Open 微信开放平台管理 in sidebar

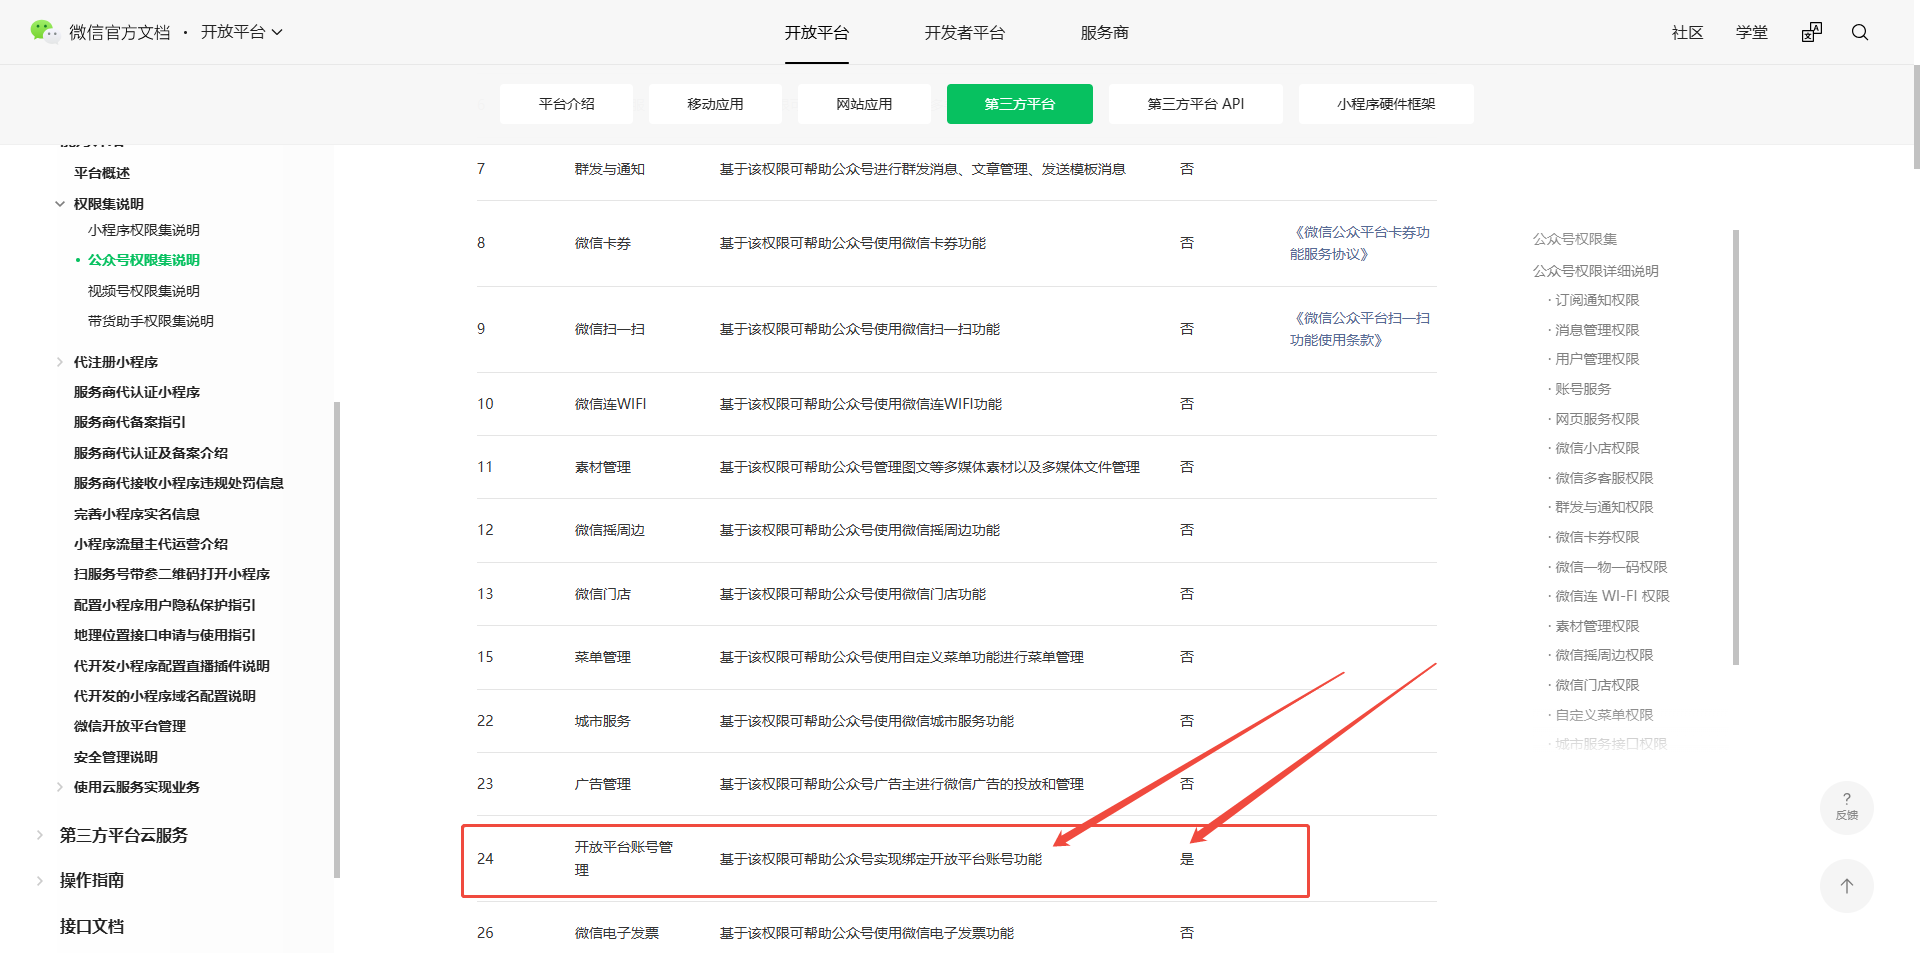(x=130, y=726)
